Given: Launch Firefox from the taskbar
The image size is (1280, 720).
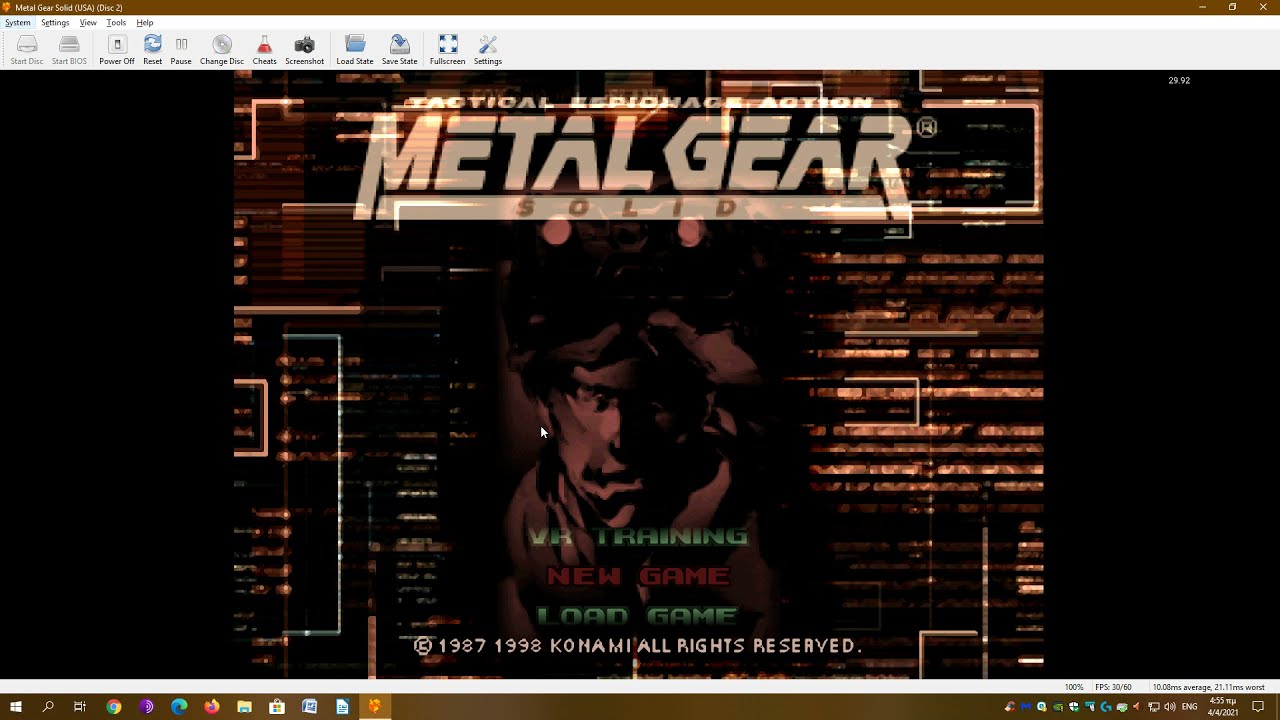Looking at the screenshot, I should click(212, 707).
